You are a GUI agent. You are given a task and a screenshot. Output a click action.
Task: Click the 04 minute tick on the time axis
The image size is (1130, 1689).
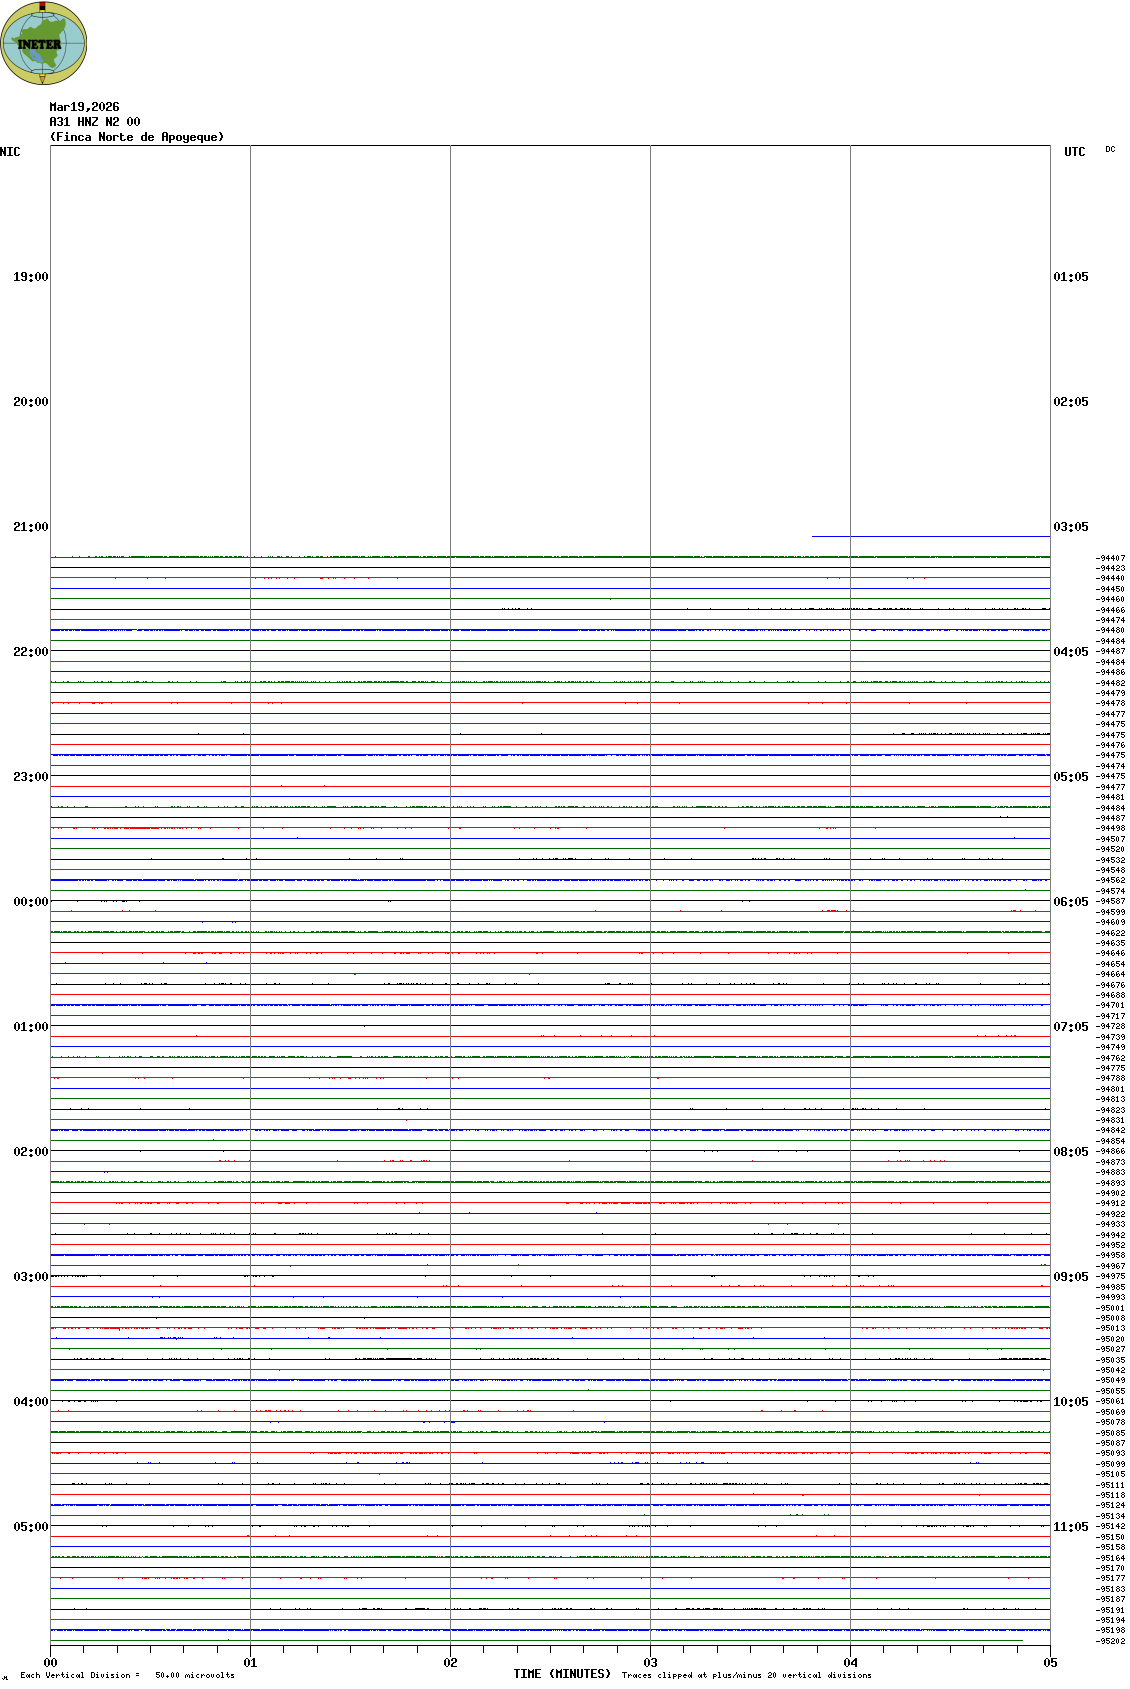click(x=851, y=1663)
